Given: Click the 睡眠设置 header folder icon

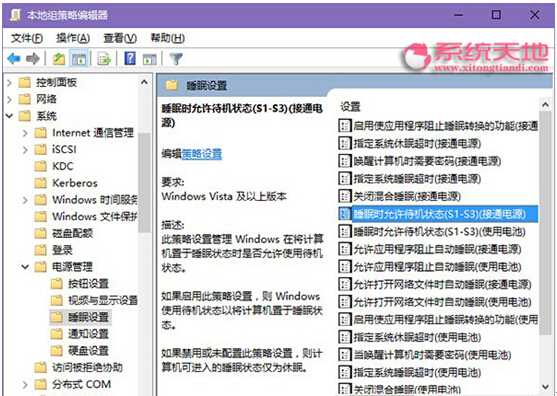Looking at the screenshot, I should click(172, 85).
